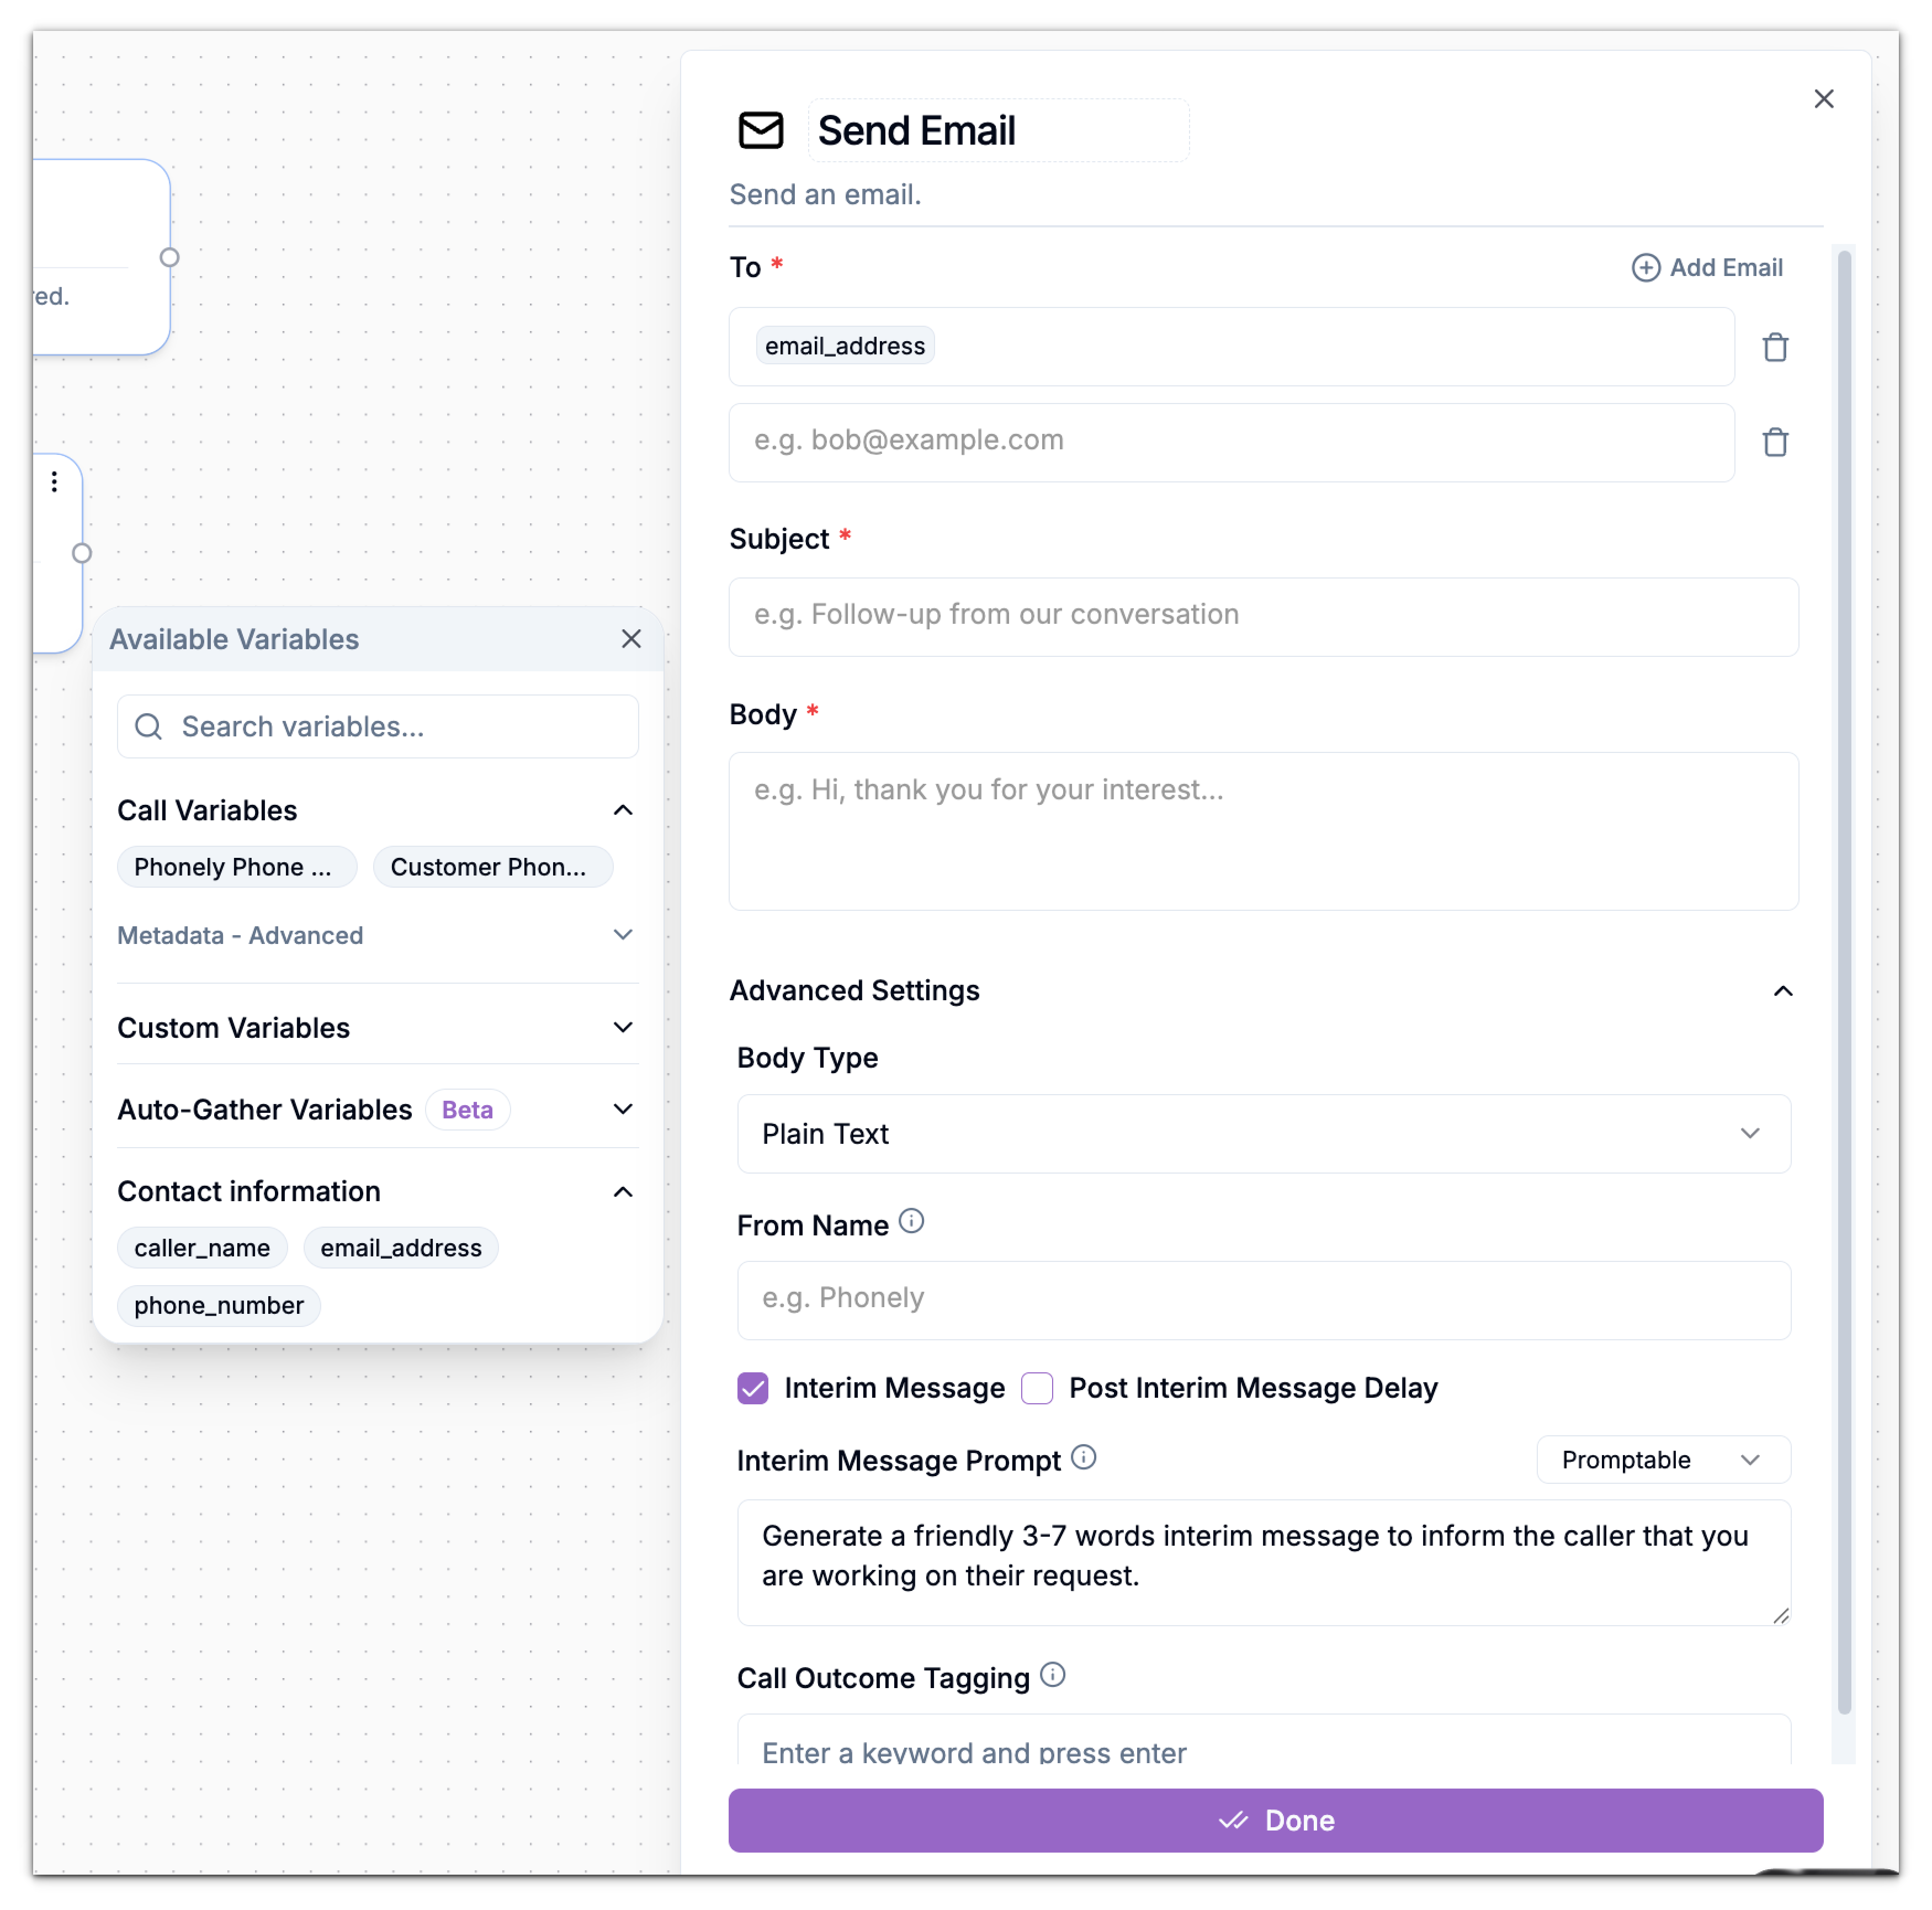Delete the email_address recipient using trash icon
The width and height of the screenshot is (1932, 1910).
point(1776,347)
